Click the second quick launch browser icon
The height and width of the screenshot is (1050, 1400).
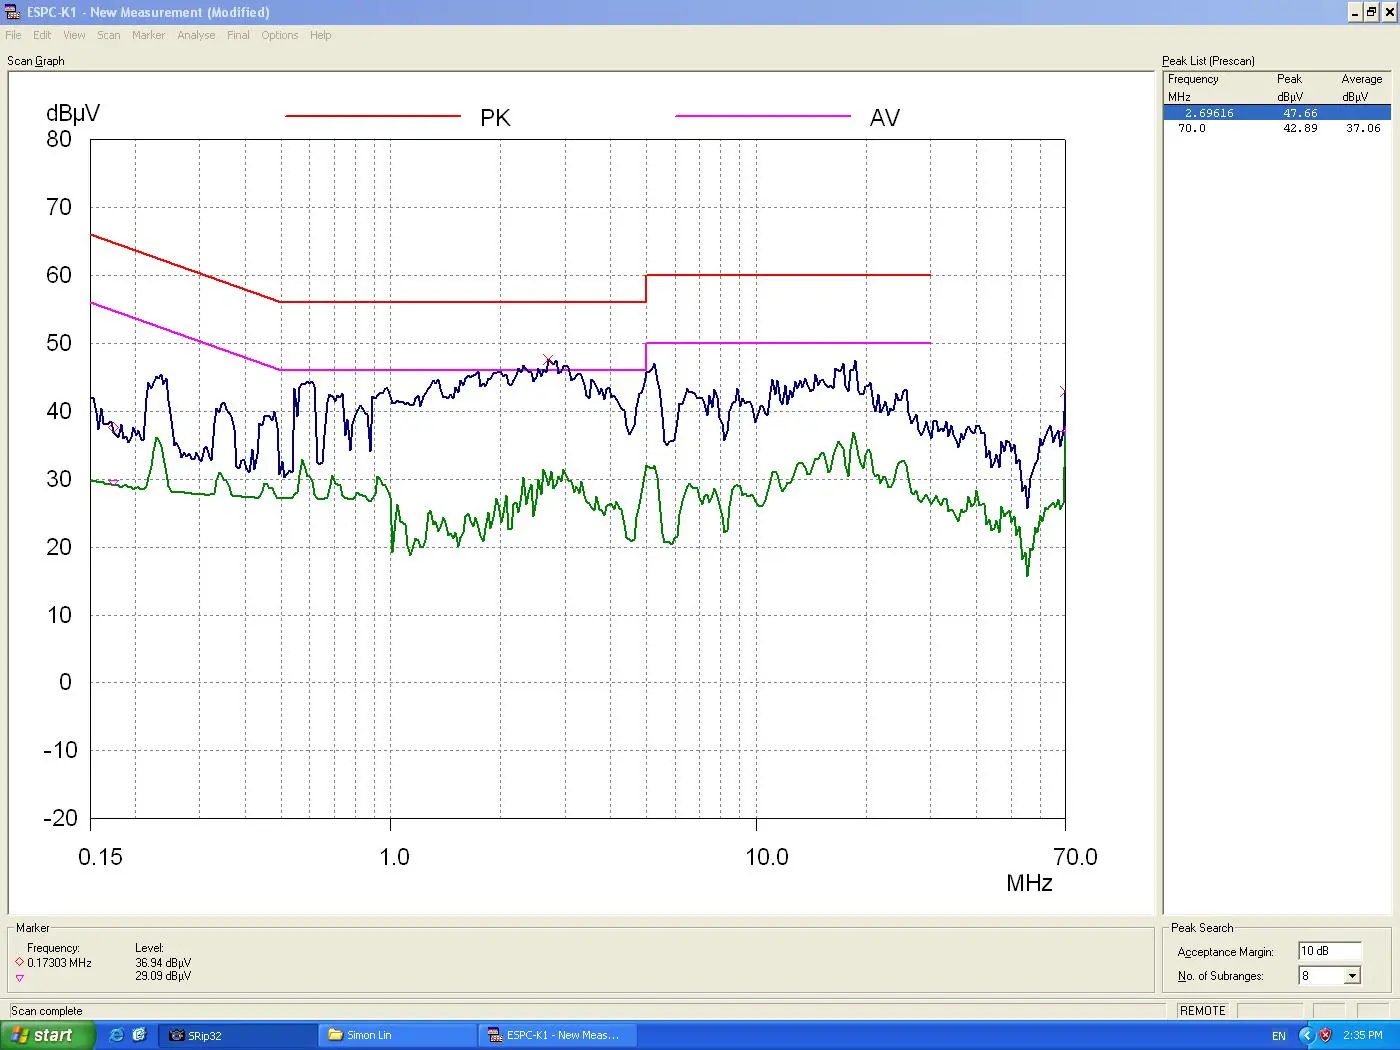(x=139, y=1035)
